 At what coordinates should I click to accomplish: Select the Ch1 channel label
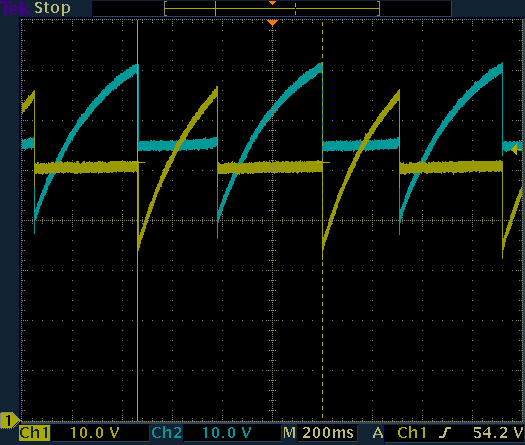click(x=34, y=433)
